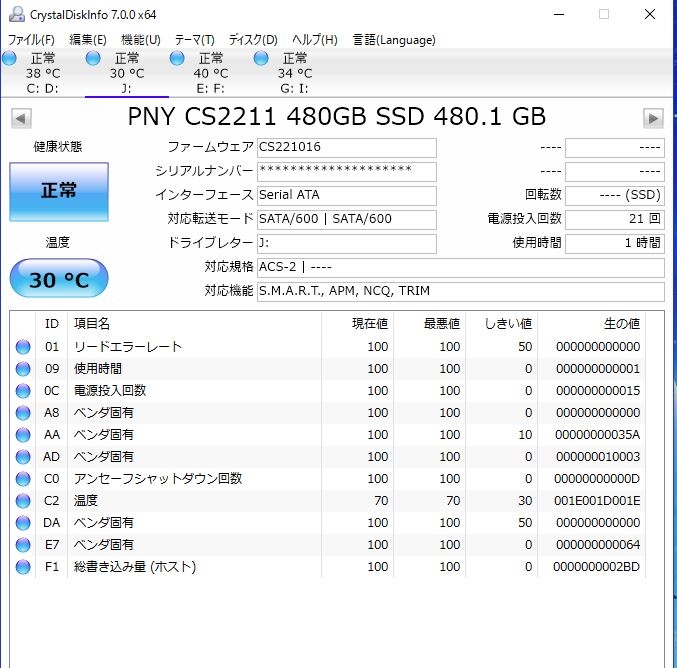The image size is (677, 668).
Task: Open the ファイル(F) menu
Action: tap(31, 40)
